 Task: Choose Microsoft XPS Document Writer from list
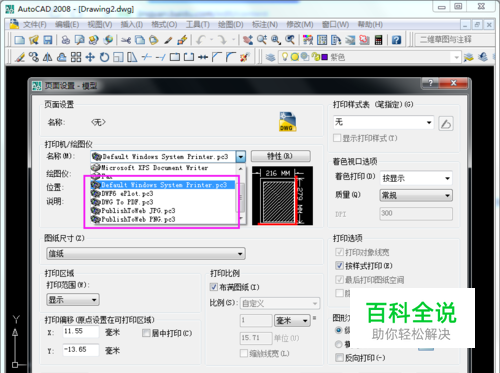pyautogui.click(x=163, y=168)
